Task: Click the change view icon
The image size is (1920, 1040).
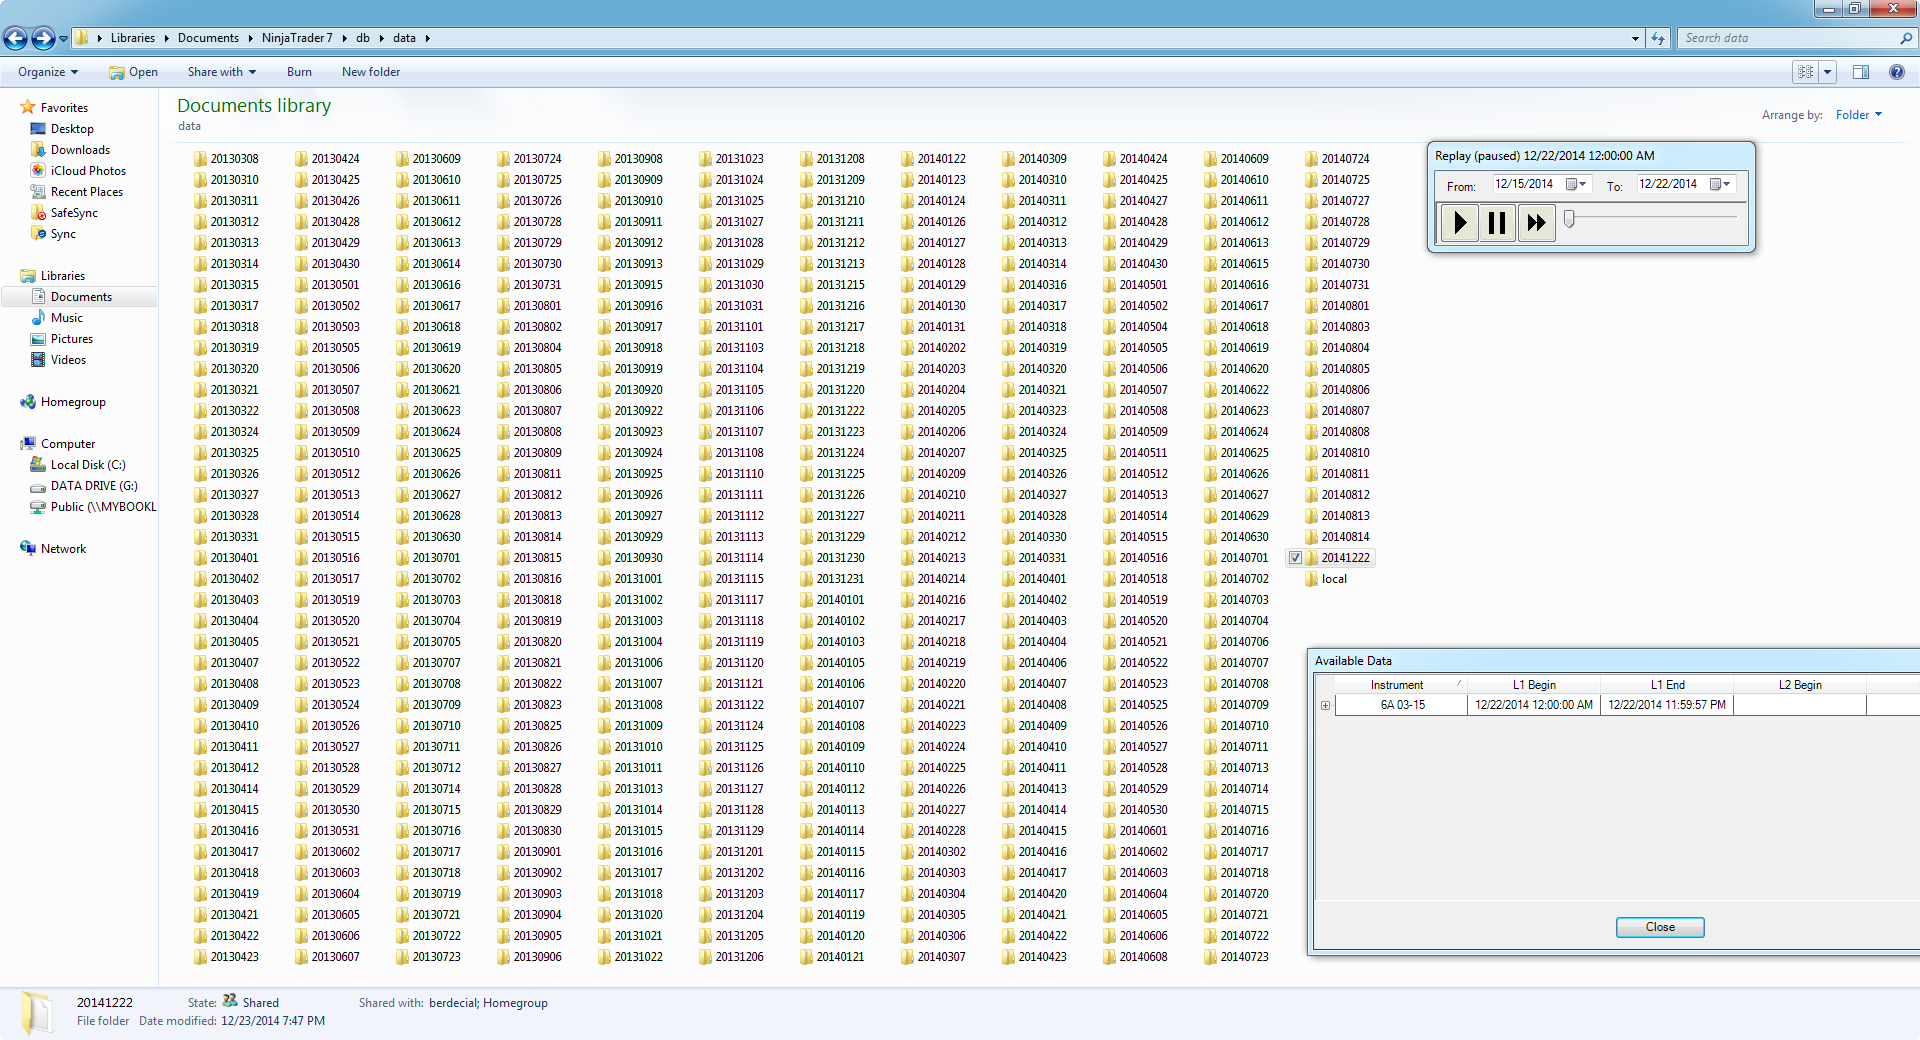Action: (x=1805, y=72)
